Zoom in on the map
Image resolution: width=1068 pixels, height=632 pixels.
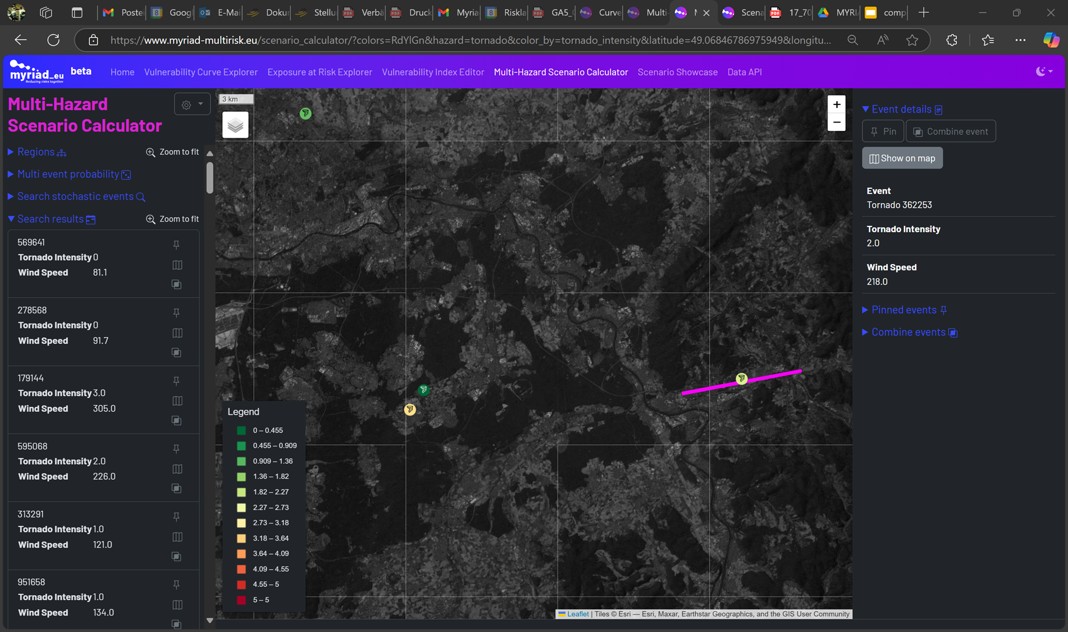[x=836, y=104]
